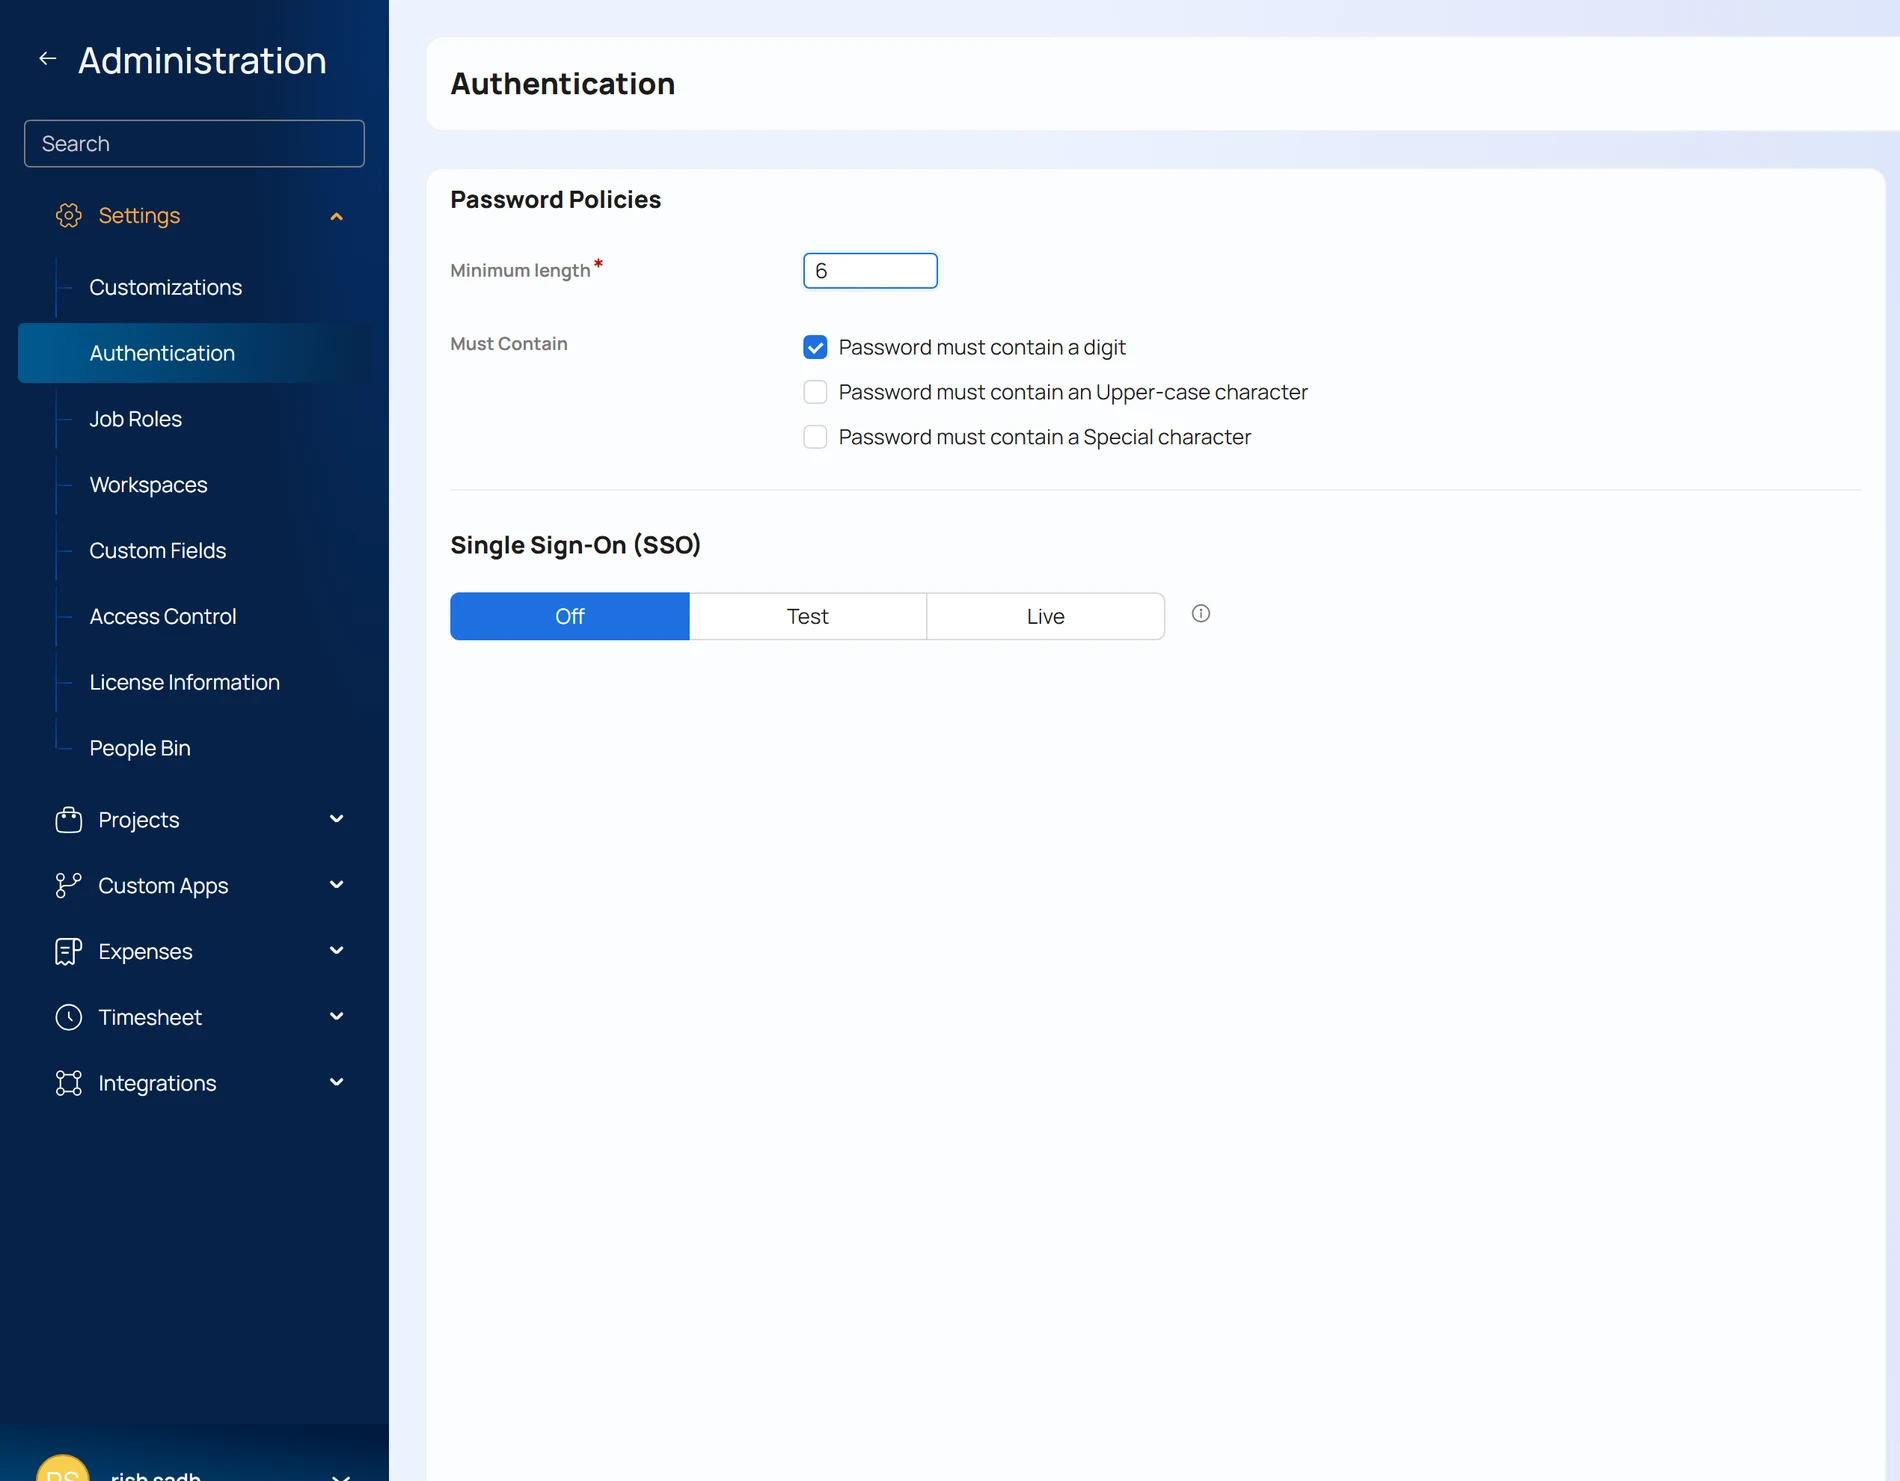Click the Integrations nodes icon
Viewport: 1900px width, 1481px height.
pyautogui.click(x=69, y=1083)
